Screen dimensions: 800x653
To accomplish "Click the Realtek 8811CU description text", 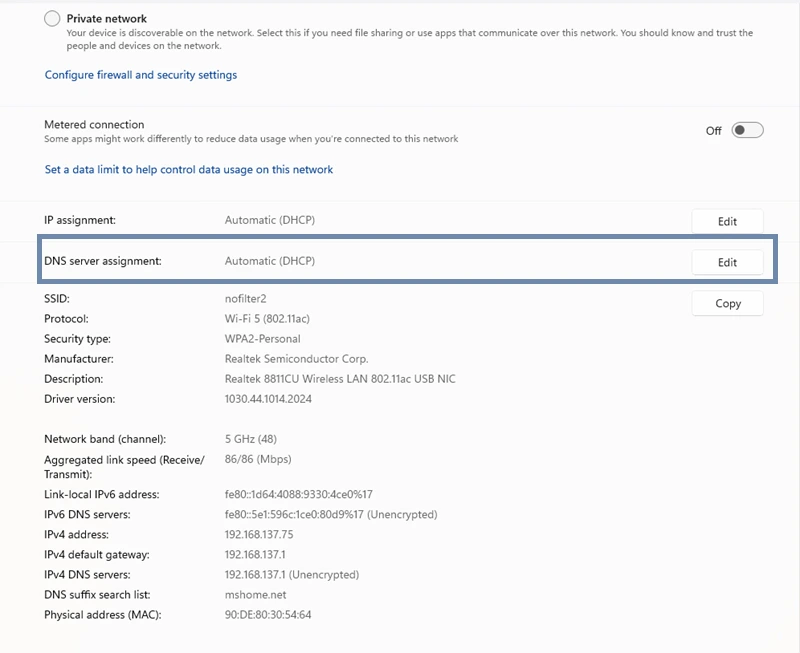I will 340,379.
